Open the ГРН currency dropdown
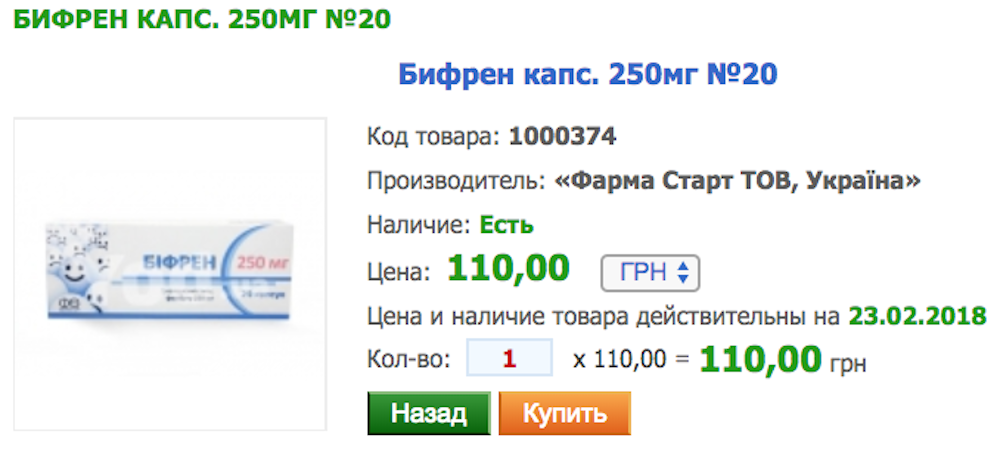The width and height of the screenshot is (1000, 462). pos(651,273)
